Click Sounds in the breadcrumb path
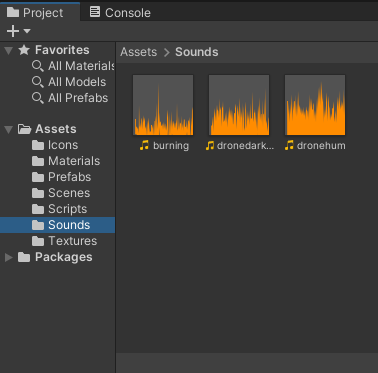 coord(197,52)
